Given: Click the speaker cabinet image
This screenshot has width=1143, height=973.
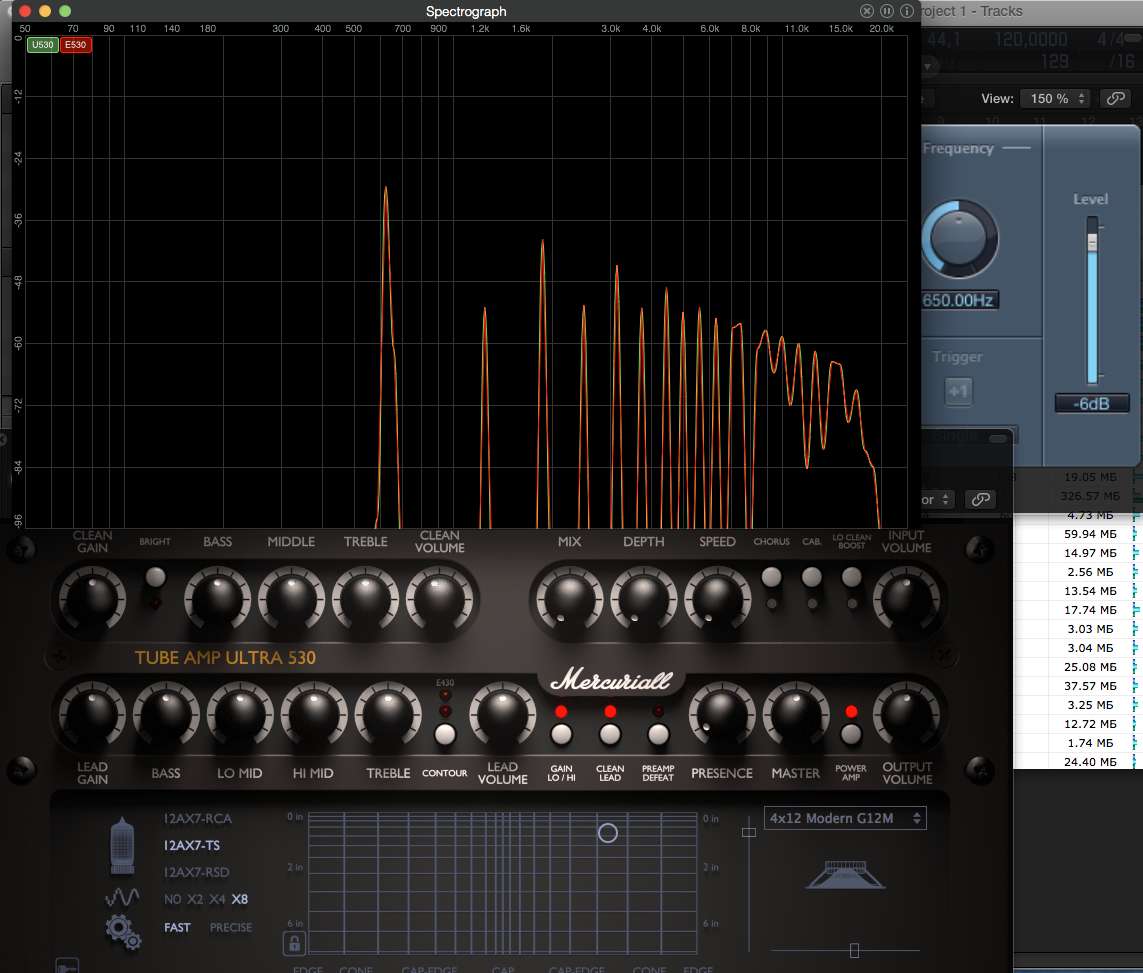Looking at the screenshot, I should [x=845, y=875].
